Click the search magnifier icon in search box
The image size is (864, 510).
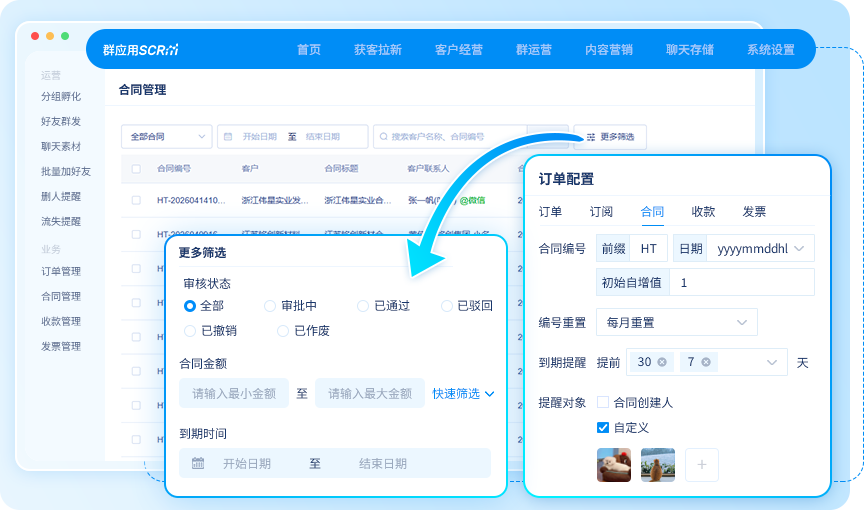(384, 137)
